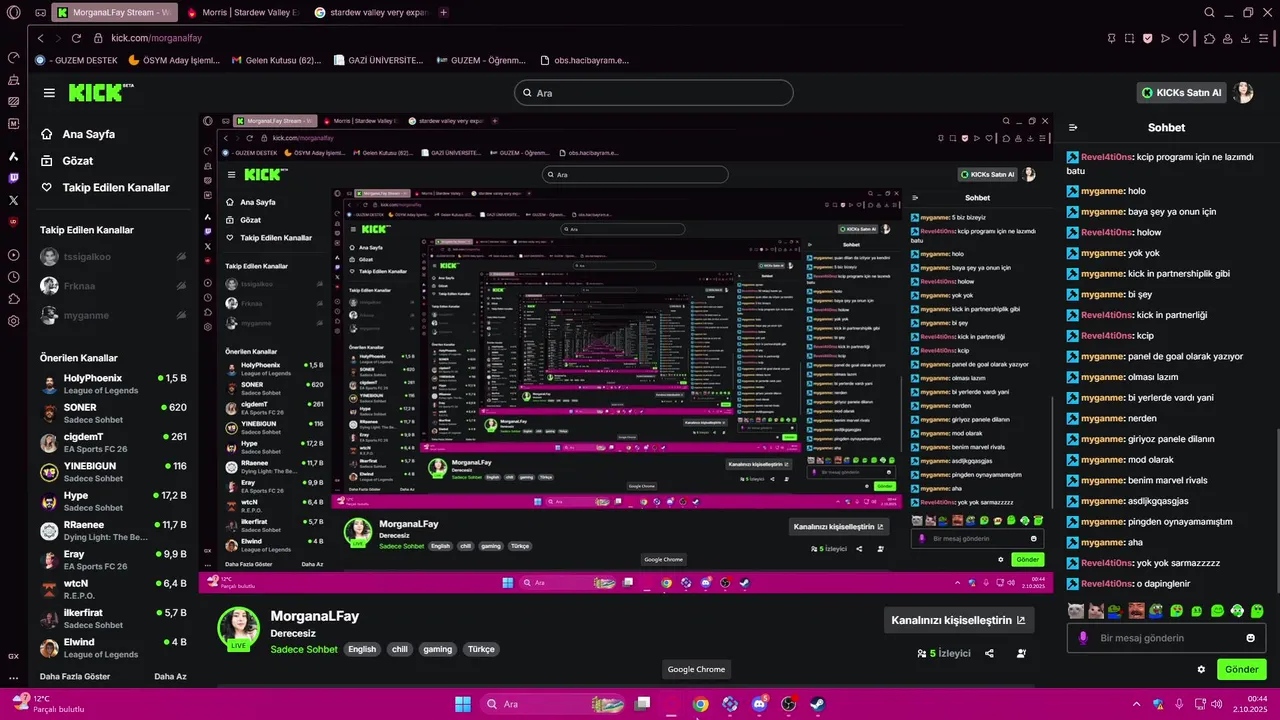Click the Kick logo
The image size is (1280, 720).
click(101, 92)
